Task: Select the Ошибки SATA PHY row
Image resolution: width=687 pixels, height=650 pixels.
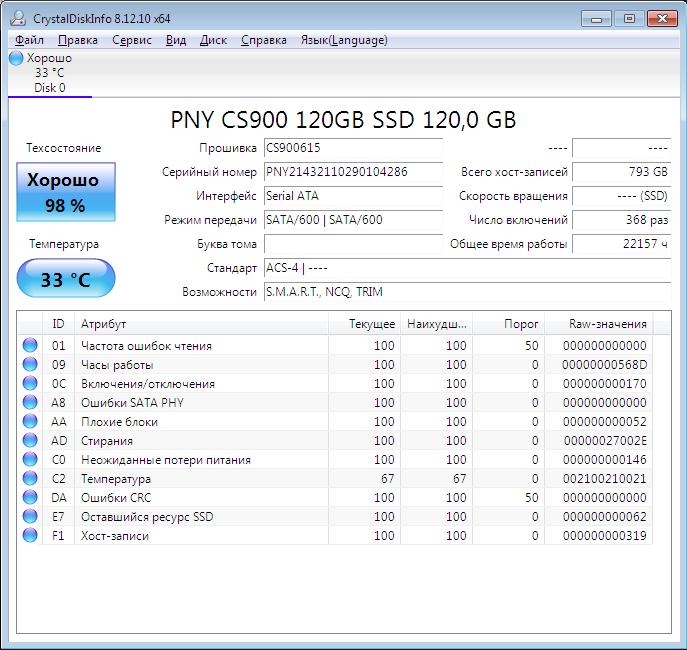Action: 335,402
